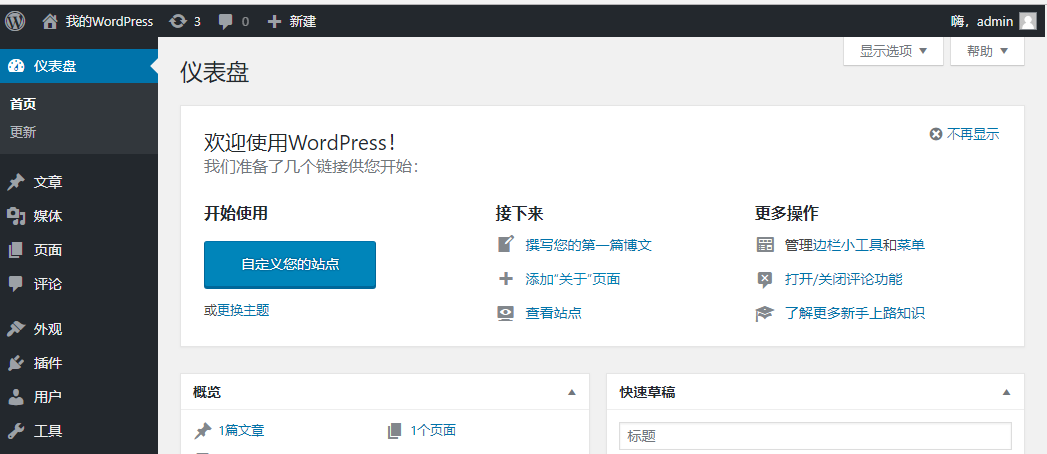Select the 首页 submenu item
1047x454 pixels.
coord(23,104)
